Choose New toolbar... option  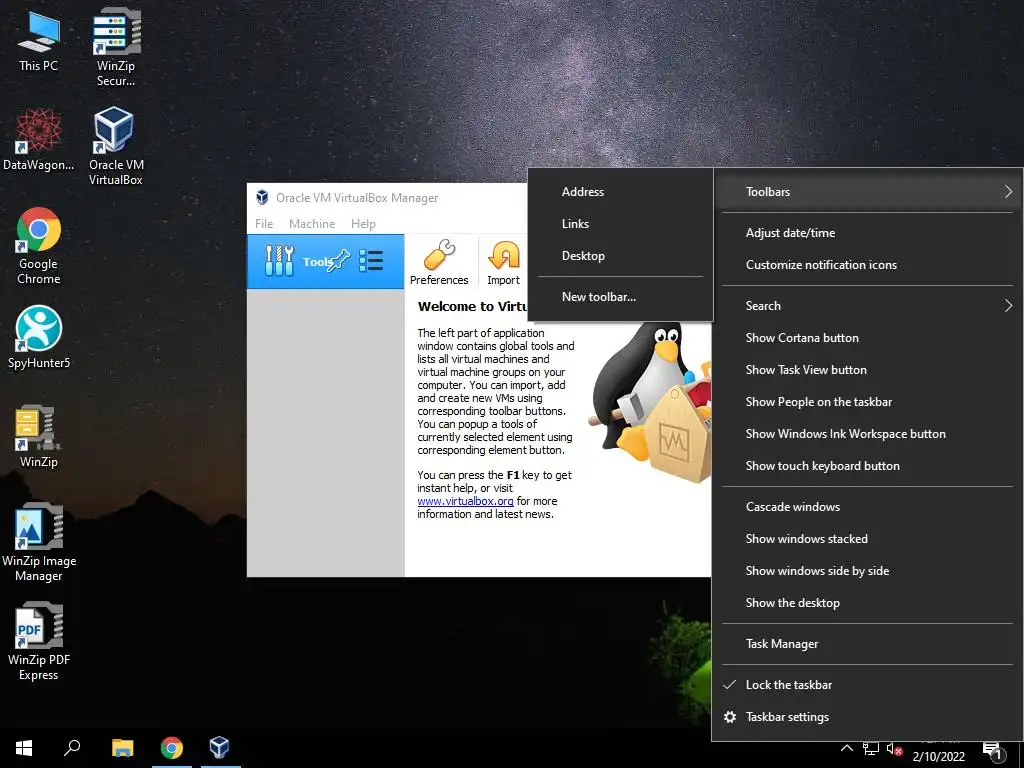pyautogui.click(x=620, y=296)
